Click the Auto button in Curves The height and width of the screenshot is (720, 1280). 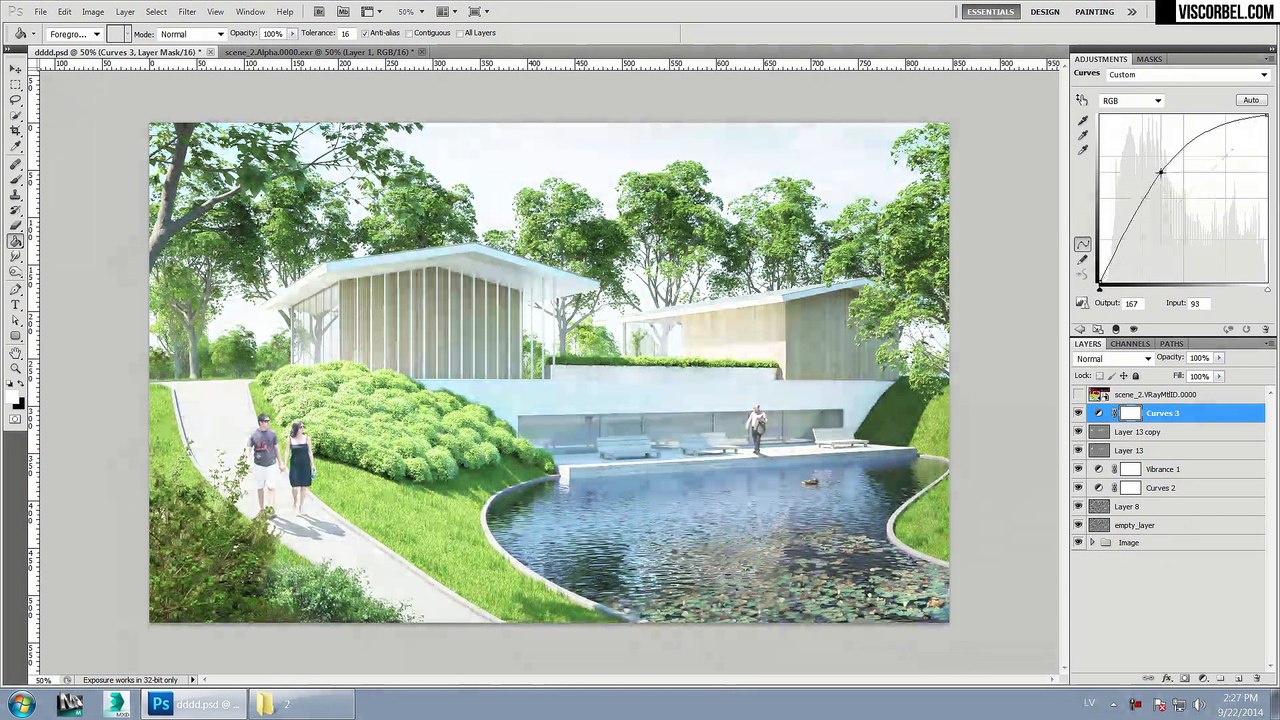1251,100
